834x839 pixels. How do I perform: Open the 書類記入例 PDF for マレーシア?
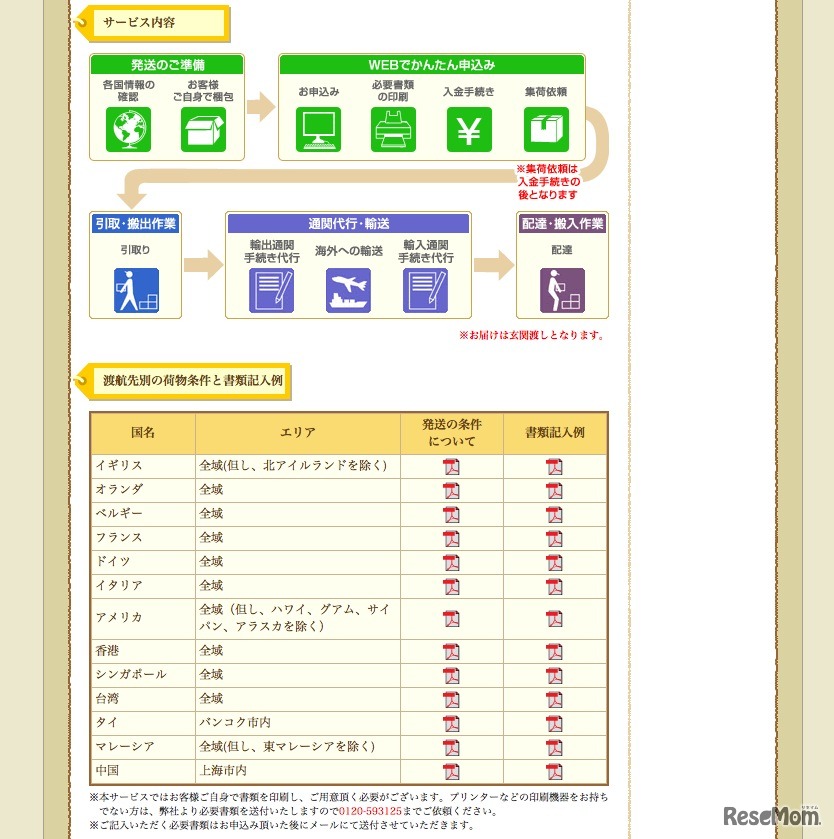click(554, 748)
